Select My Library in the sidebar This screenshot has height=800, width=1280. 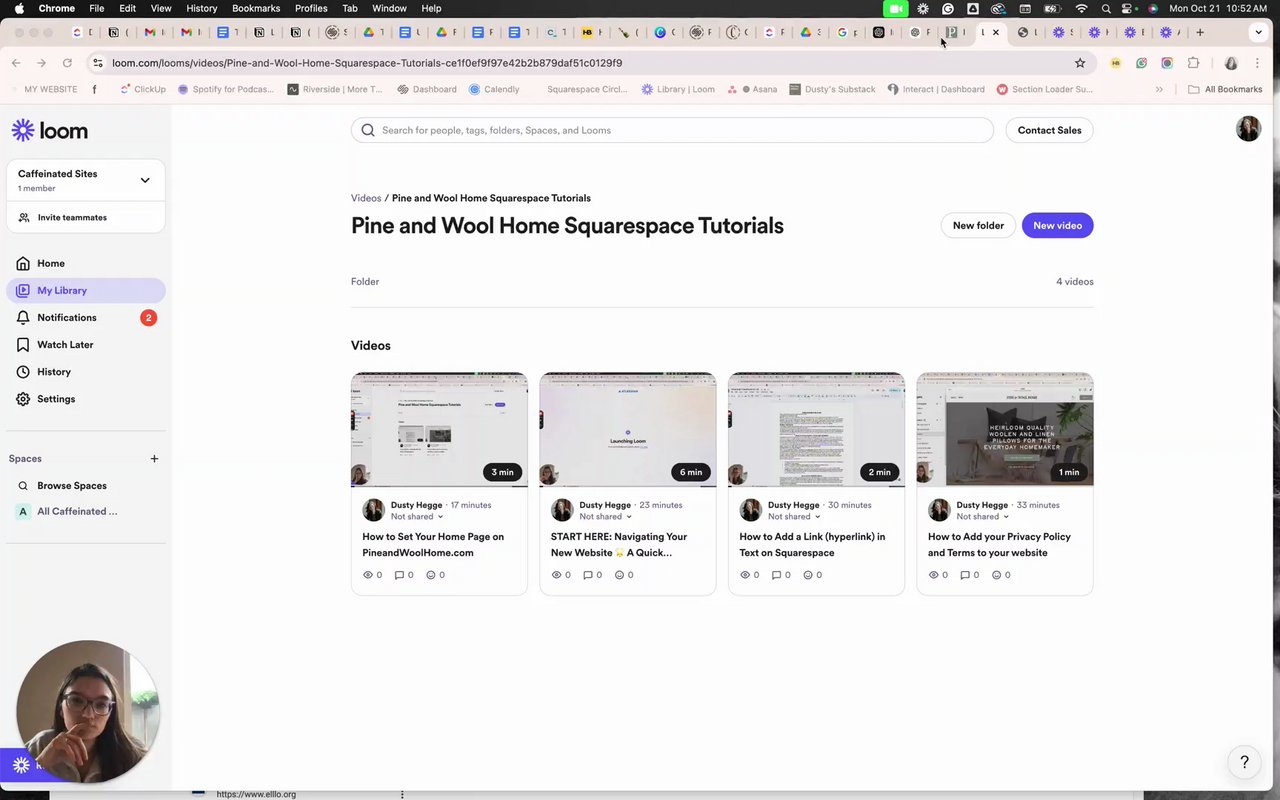pyautogui.click(x=86, y=290)
